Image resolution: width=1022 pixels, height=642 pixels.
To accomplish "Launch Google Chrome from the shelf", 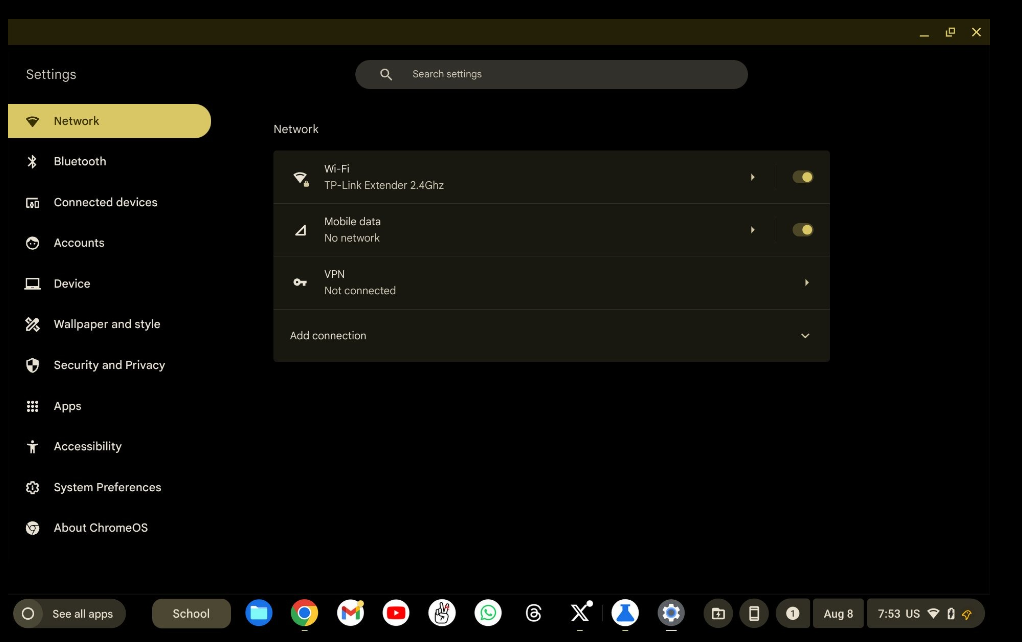I will (x=305, y=613).
